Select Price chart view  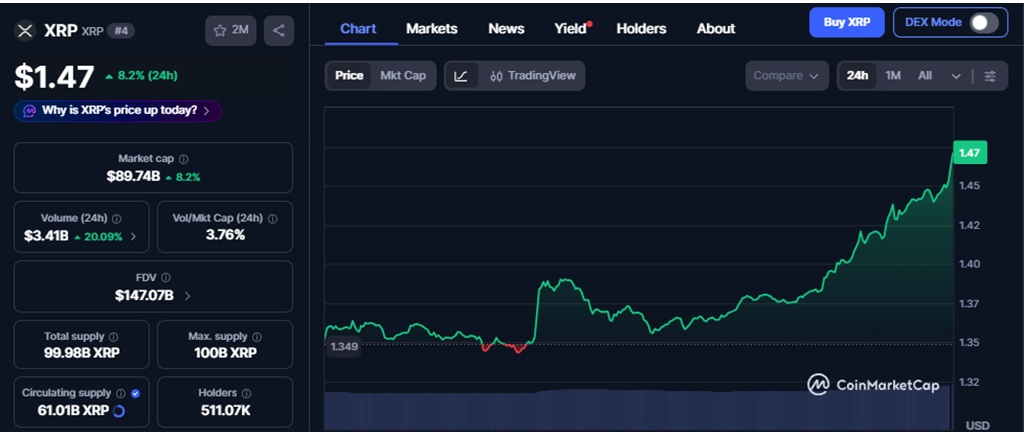pyautogui.click(x=349, y=76)
